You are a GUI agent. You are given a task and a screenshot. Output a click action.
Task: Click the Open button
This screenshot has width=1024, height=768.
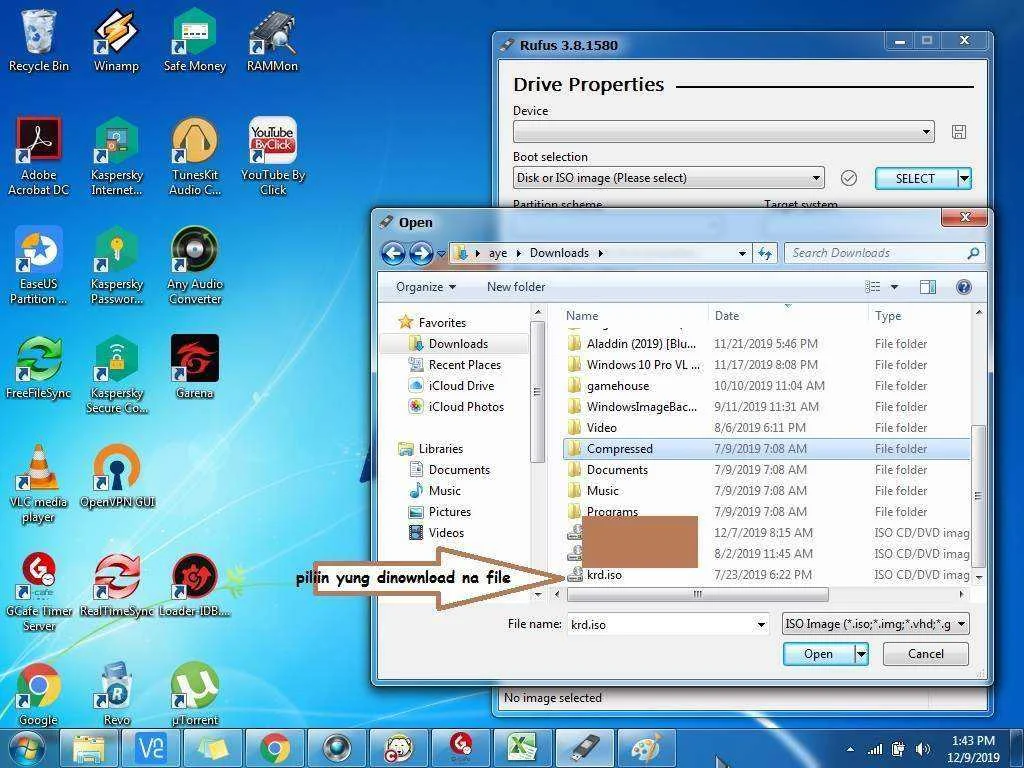click(818, 654)
